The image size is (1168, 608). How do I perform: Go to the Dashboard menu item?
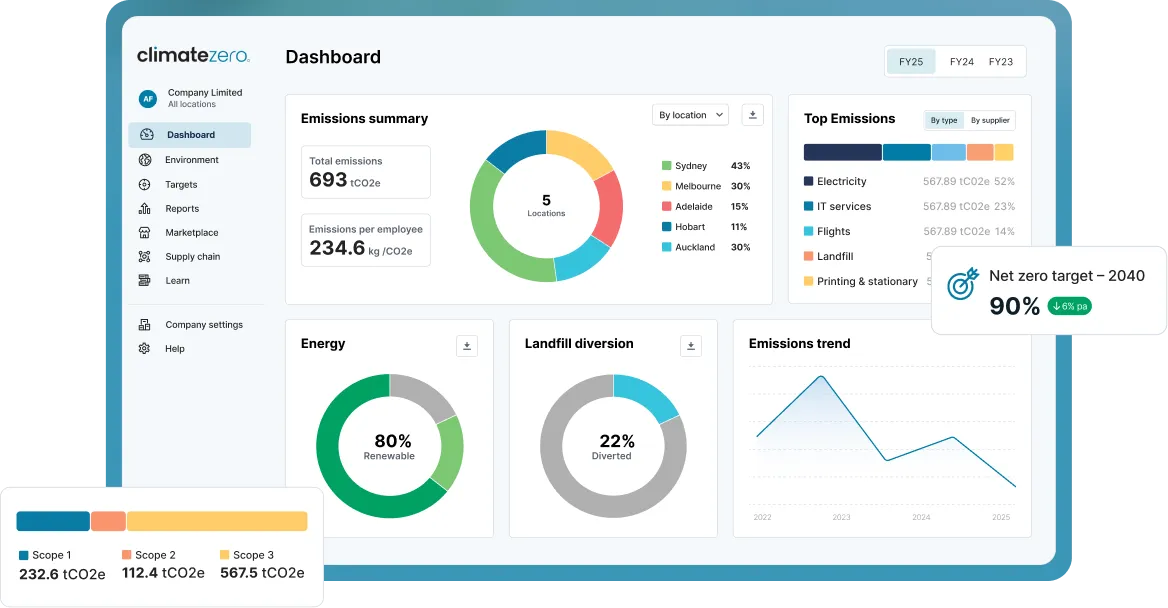coord(189,135)
